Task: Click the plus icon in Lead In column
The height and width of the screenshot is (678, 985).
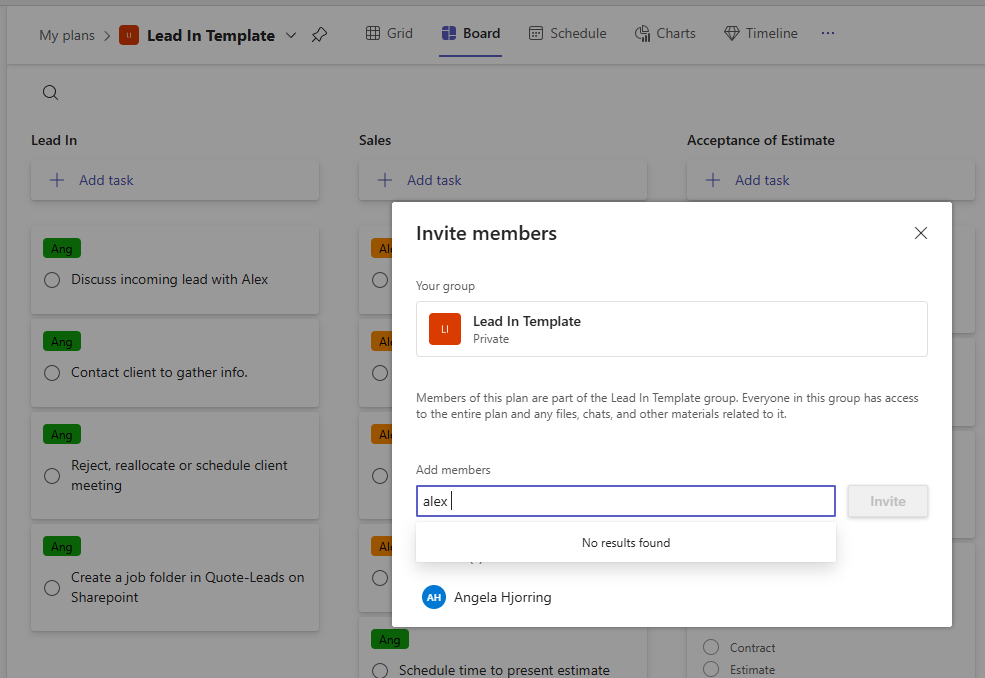Action: point(57,180)
